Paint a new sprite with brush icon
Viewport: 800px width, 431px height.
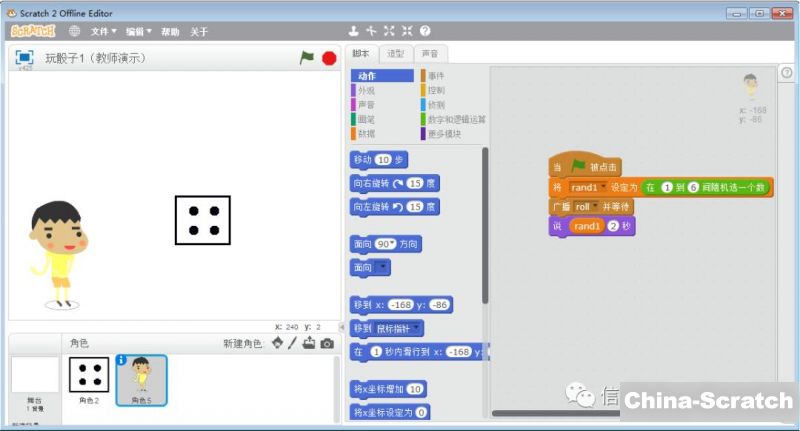[292, 343]
